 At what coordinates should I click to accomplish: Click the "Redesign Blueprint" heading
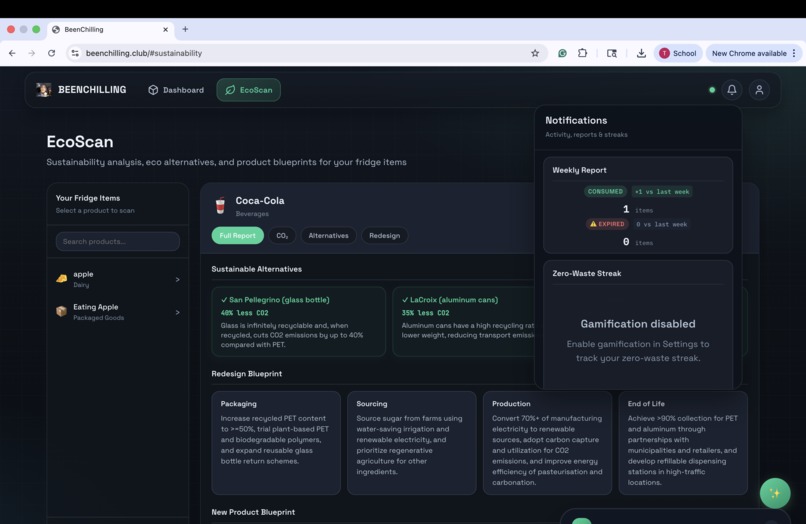tap(247, 374)
